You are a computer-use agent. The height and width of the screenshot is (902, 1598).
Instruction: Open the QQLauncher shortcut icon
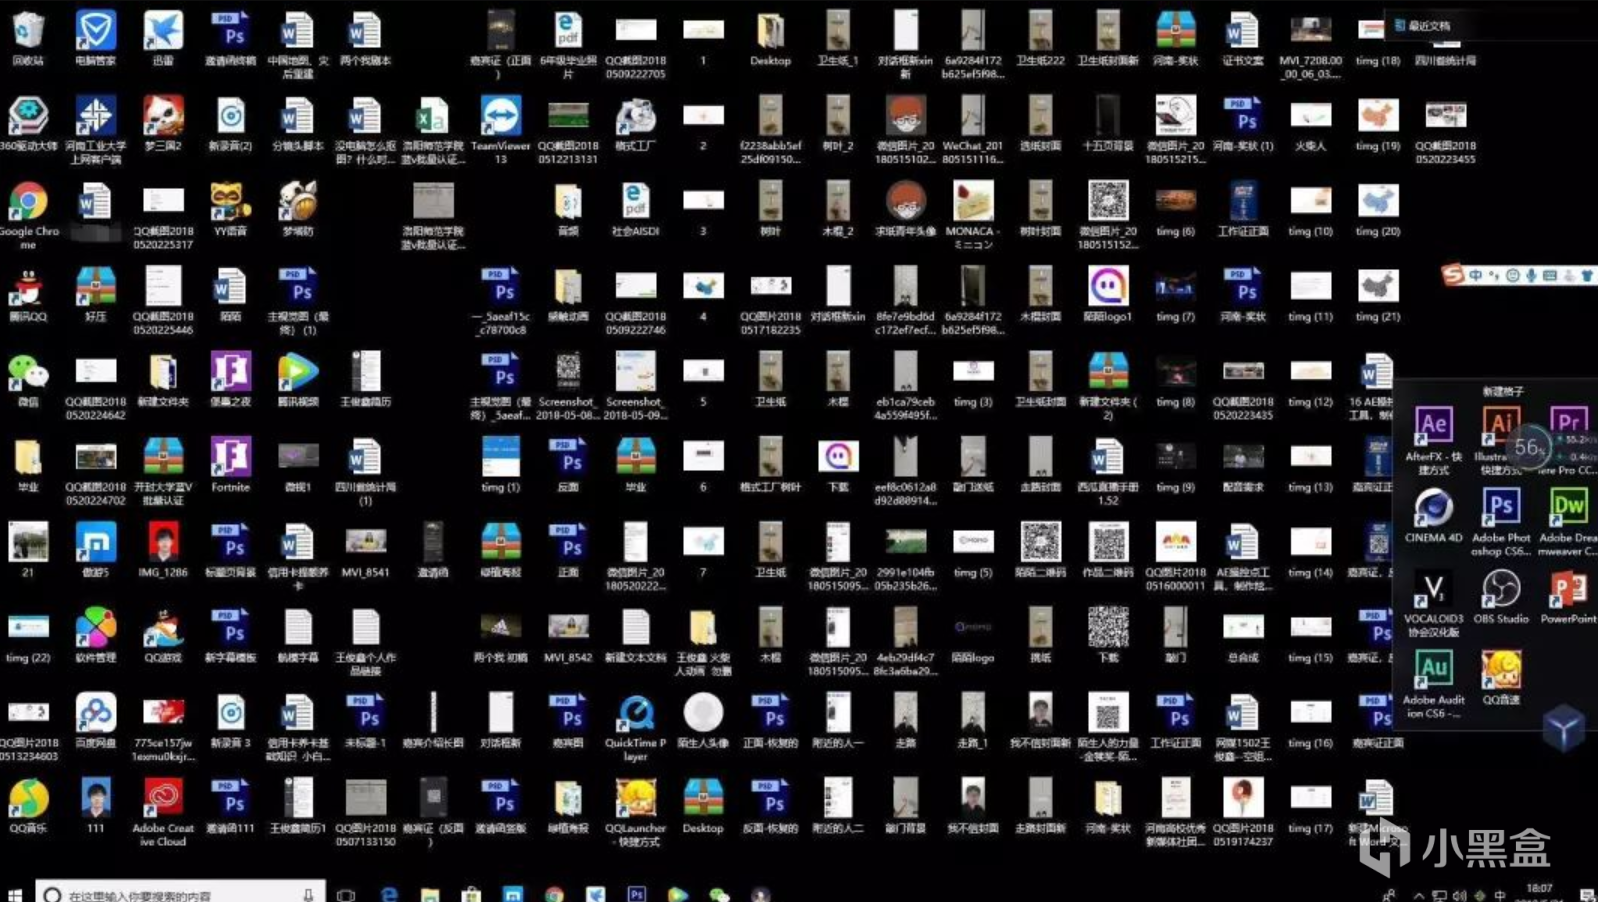click(636, 812)
